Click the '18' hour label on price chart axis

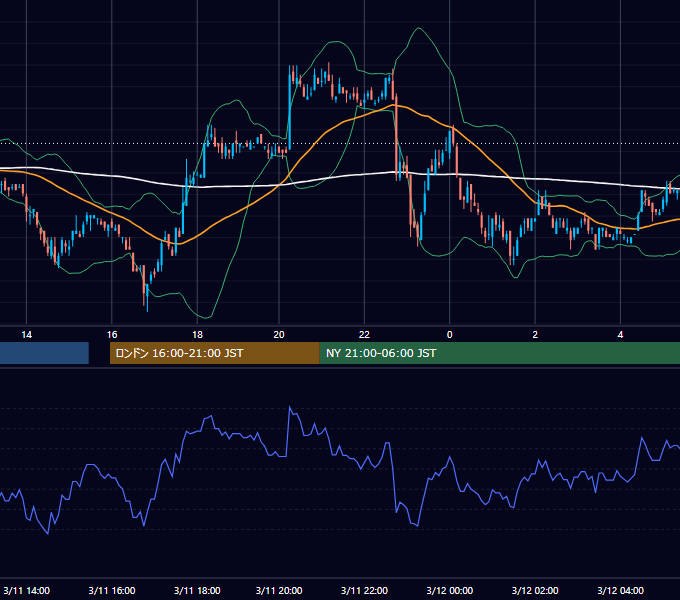click(197, 335)
